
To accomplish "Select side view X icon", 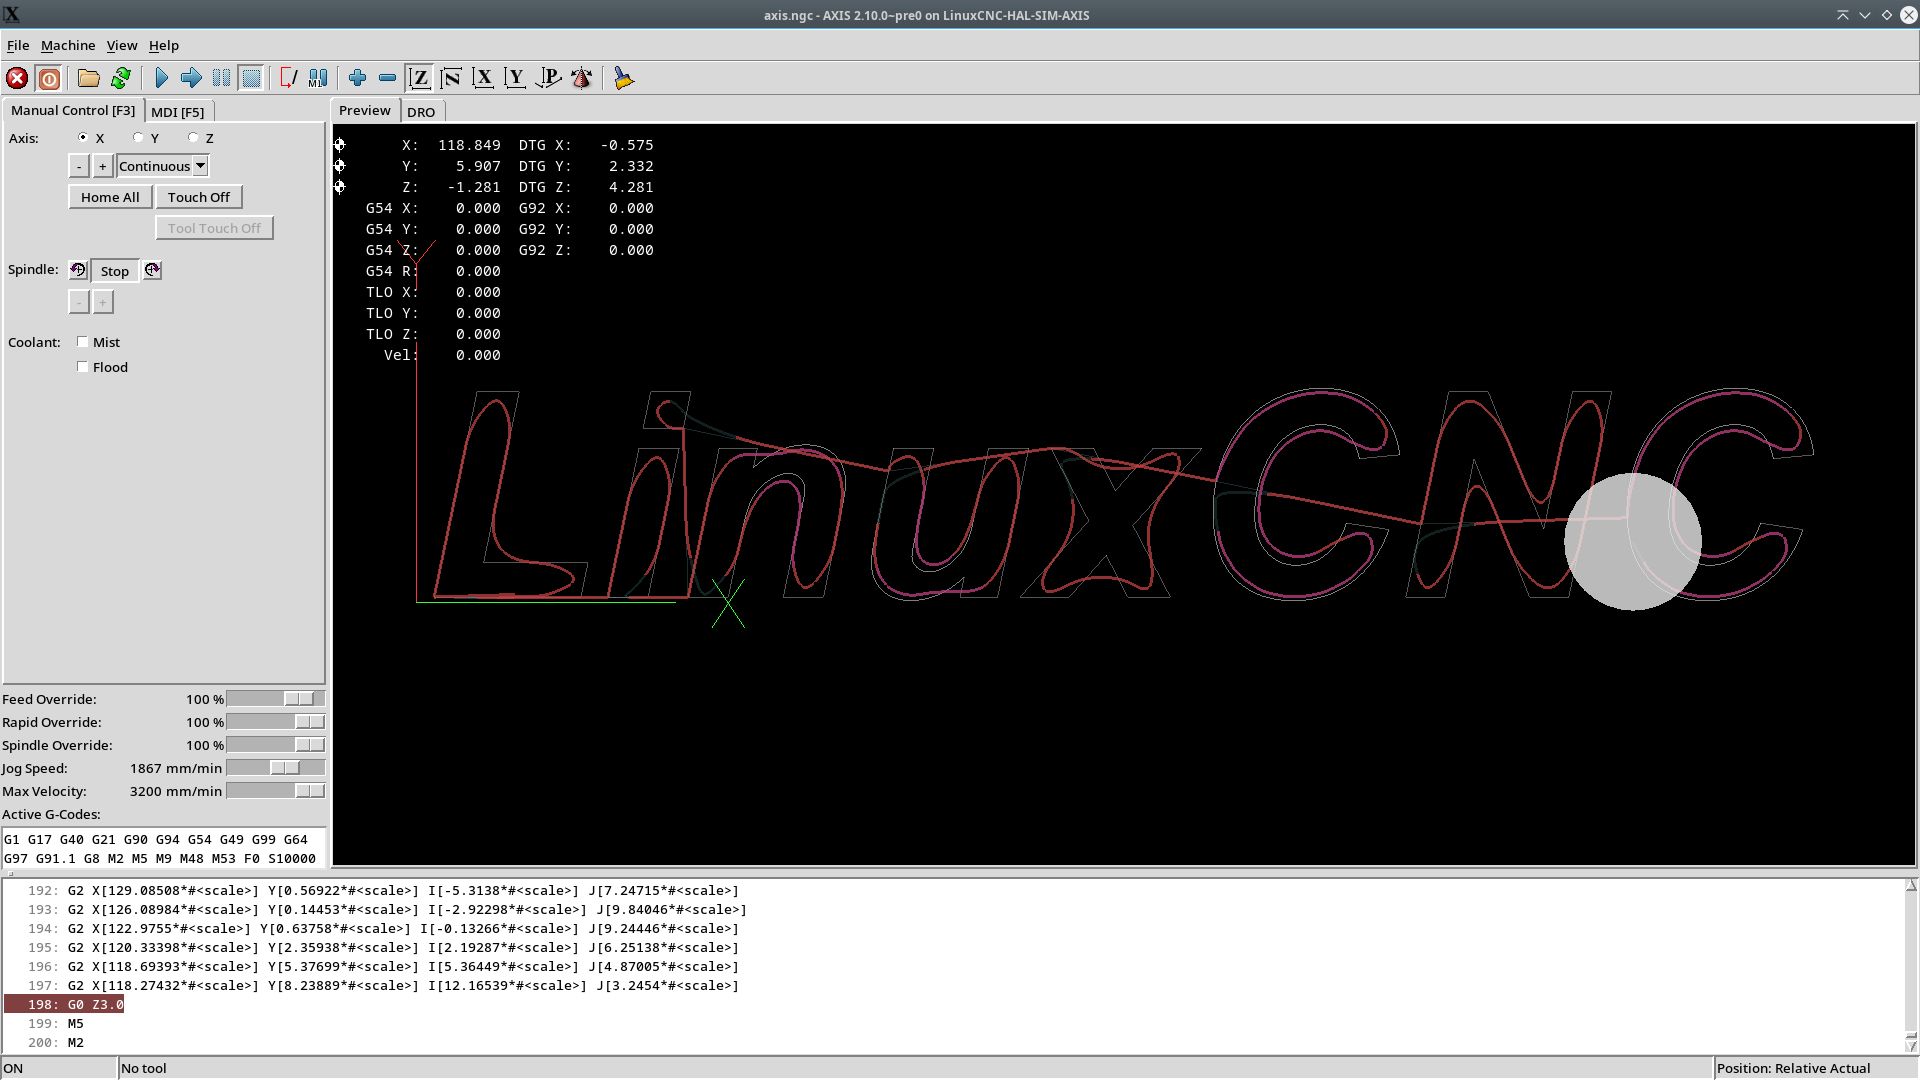I will coord(483,78).
